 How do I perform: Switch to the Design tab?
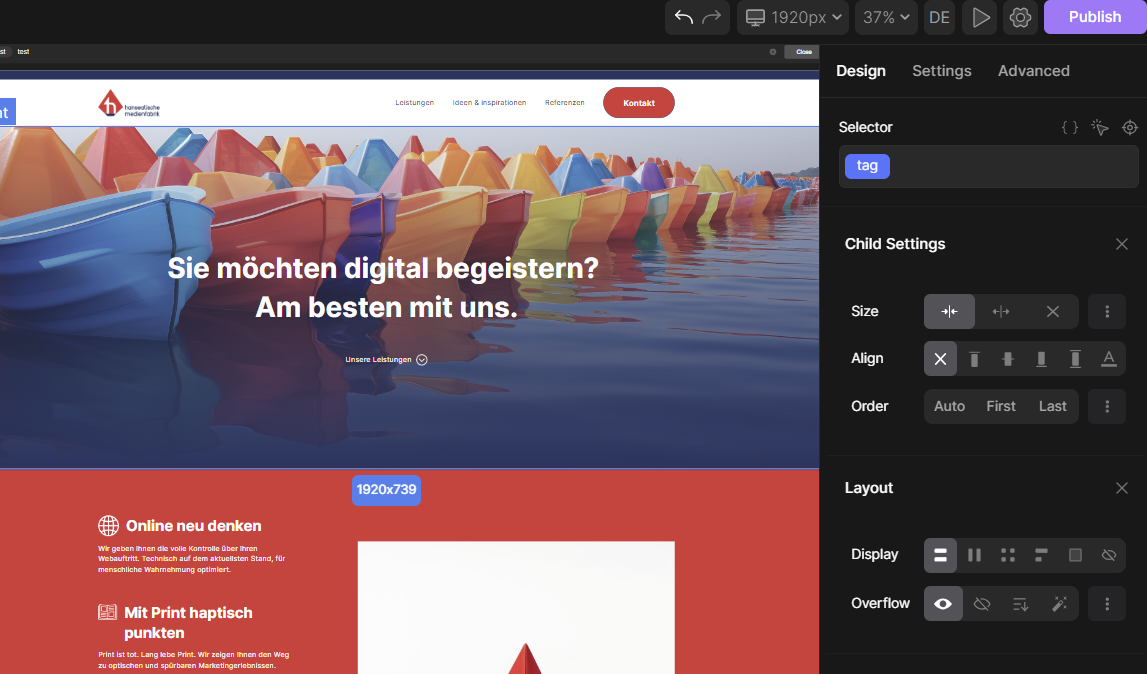point(860,71)
